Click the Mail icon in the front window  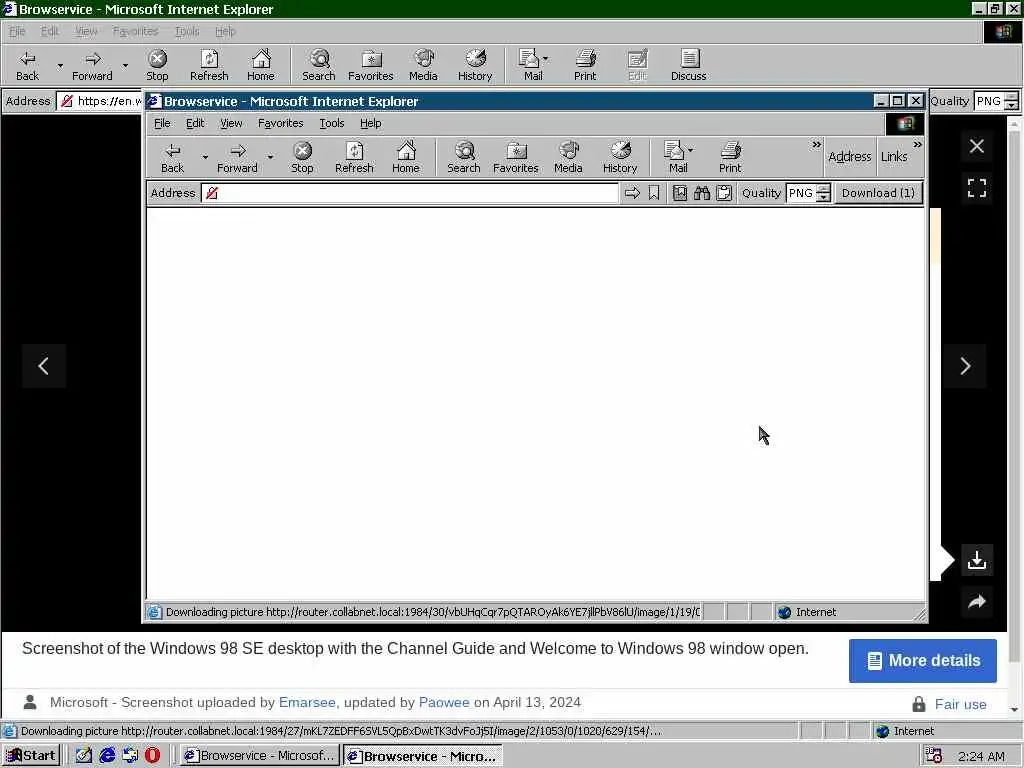coord(674,157)
